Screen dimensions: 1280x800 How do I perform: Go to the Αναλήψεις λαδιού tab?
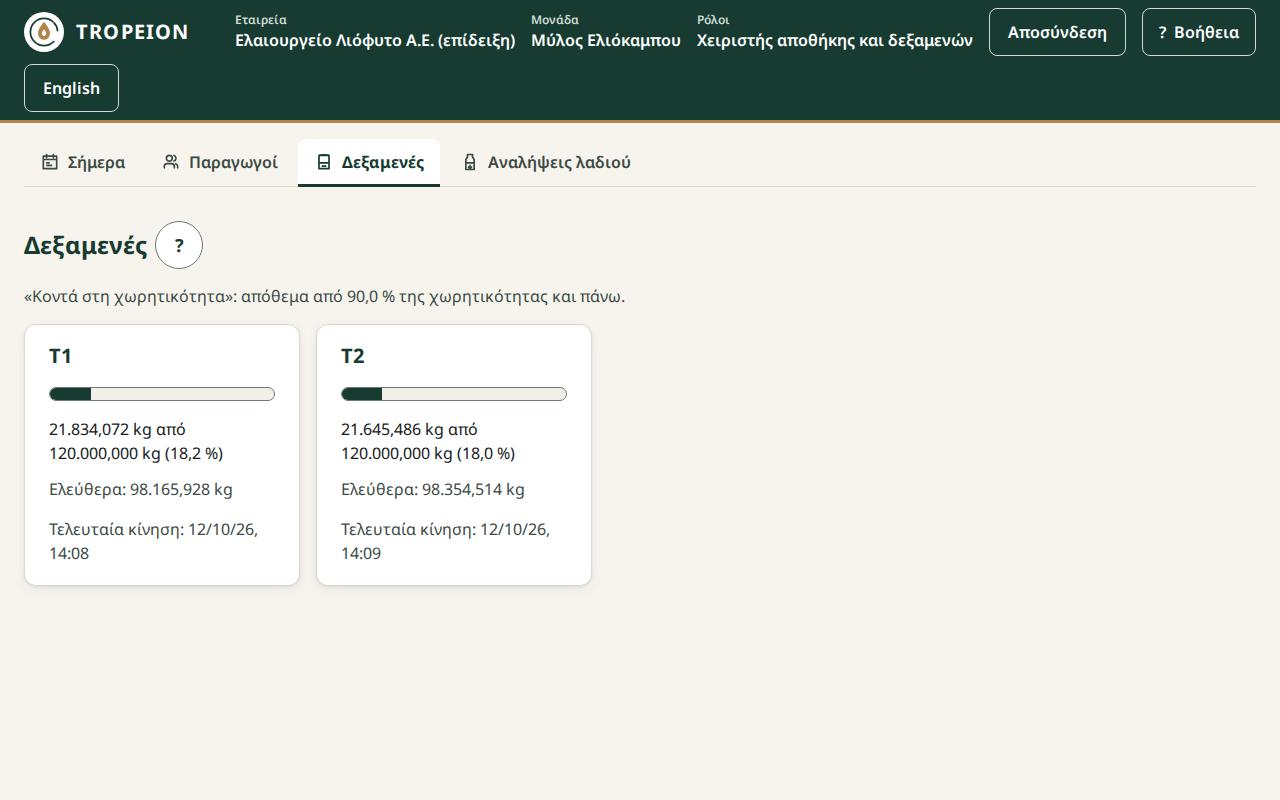[x=546, y=162]
